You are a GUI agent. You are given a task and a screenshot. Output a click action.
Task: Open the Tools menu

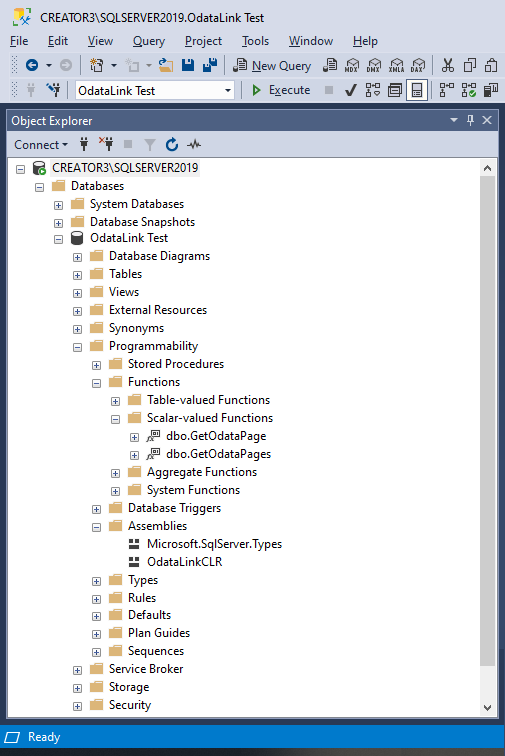pos(255,41)
